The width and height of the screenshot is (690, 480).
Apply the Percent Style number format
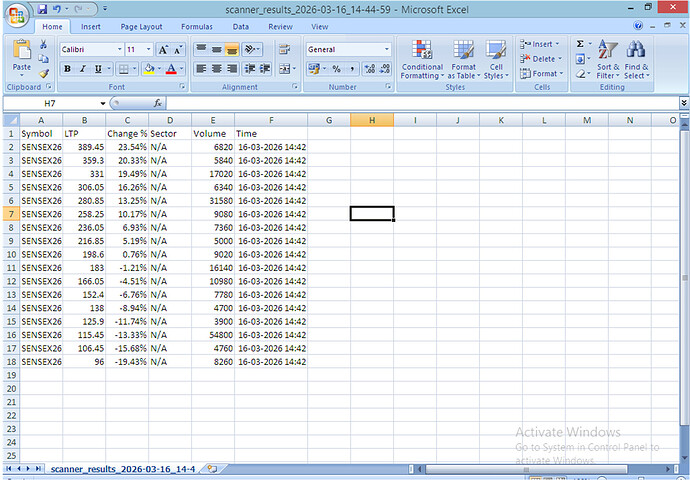click(336, 69)
